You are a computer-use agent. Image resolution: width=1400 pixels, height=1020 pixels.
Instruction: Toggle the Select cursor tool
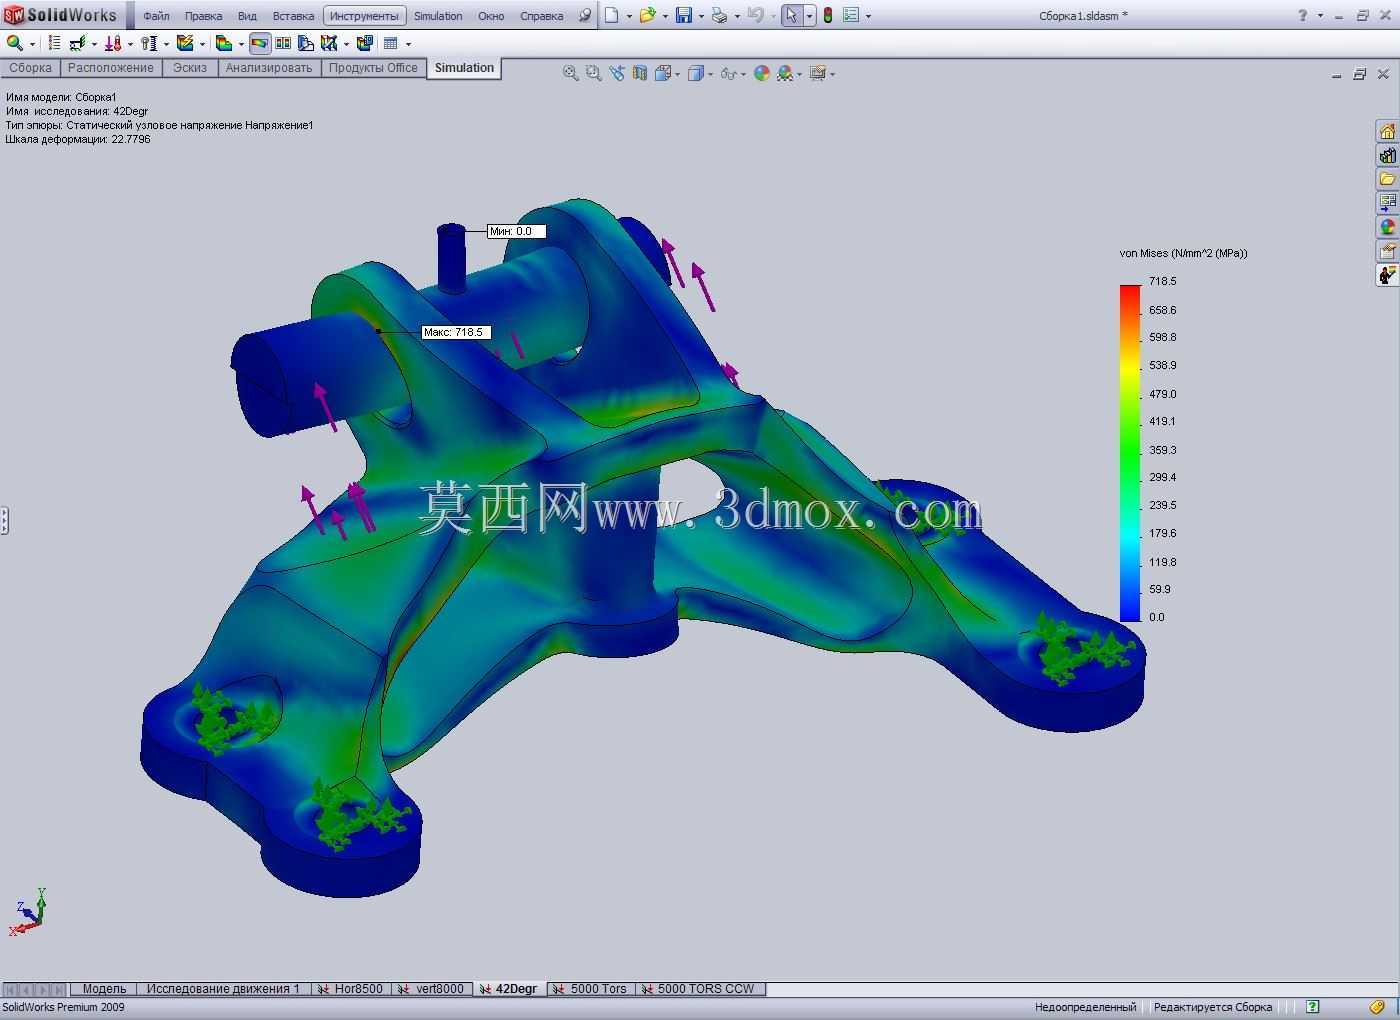792,15
